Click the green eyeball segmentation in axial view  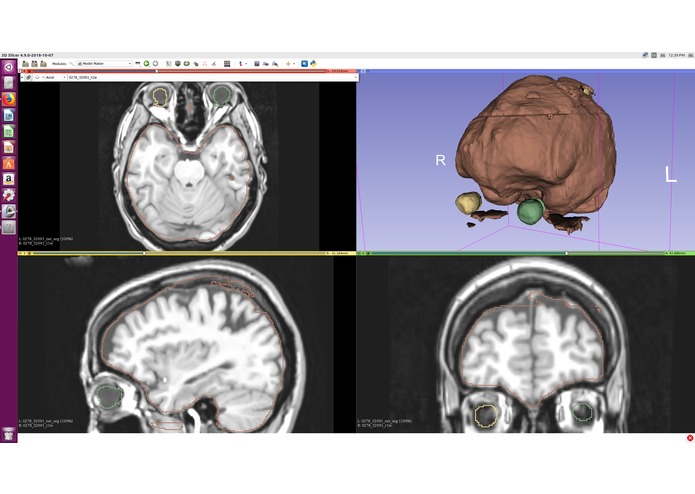[221, 96]
